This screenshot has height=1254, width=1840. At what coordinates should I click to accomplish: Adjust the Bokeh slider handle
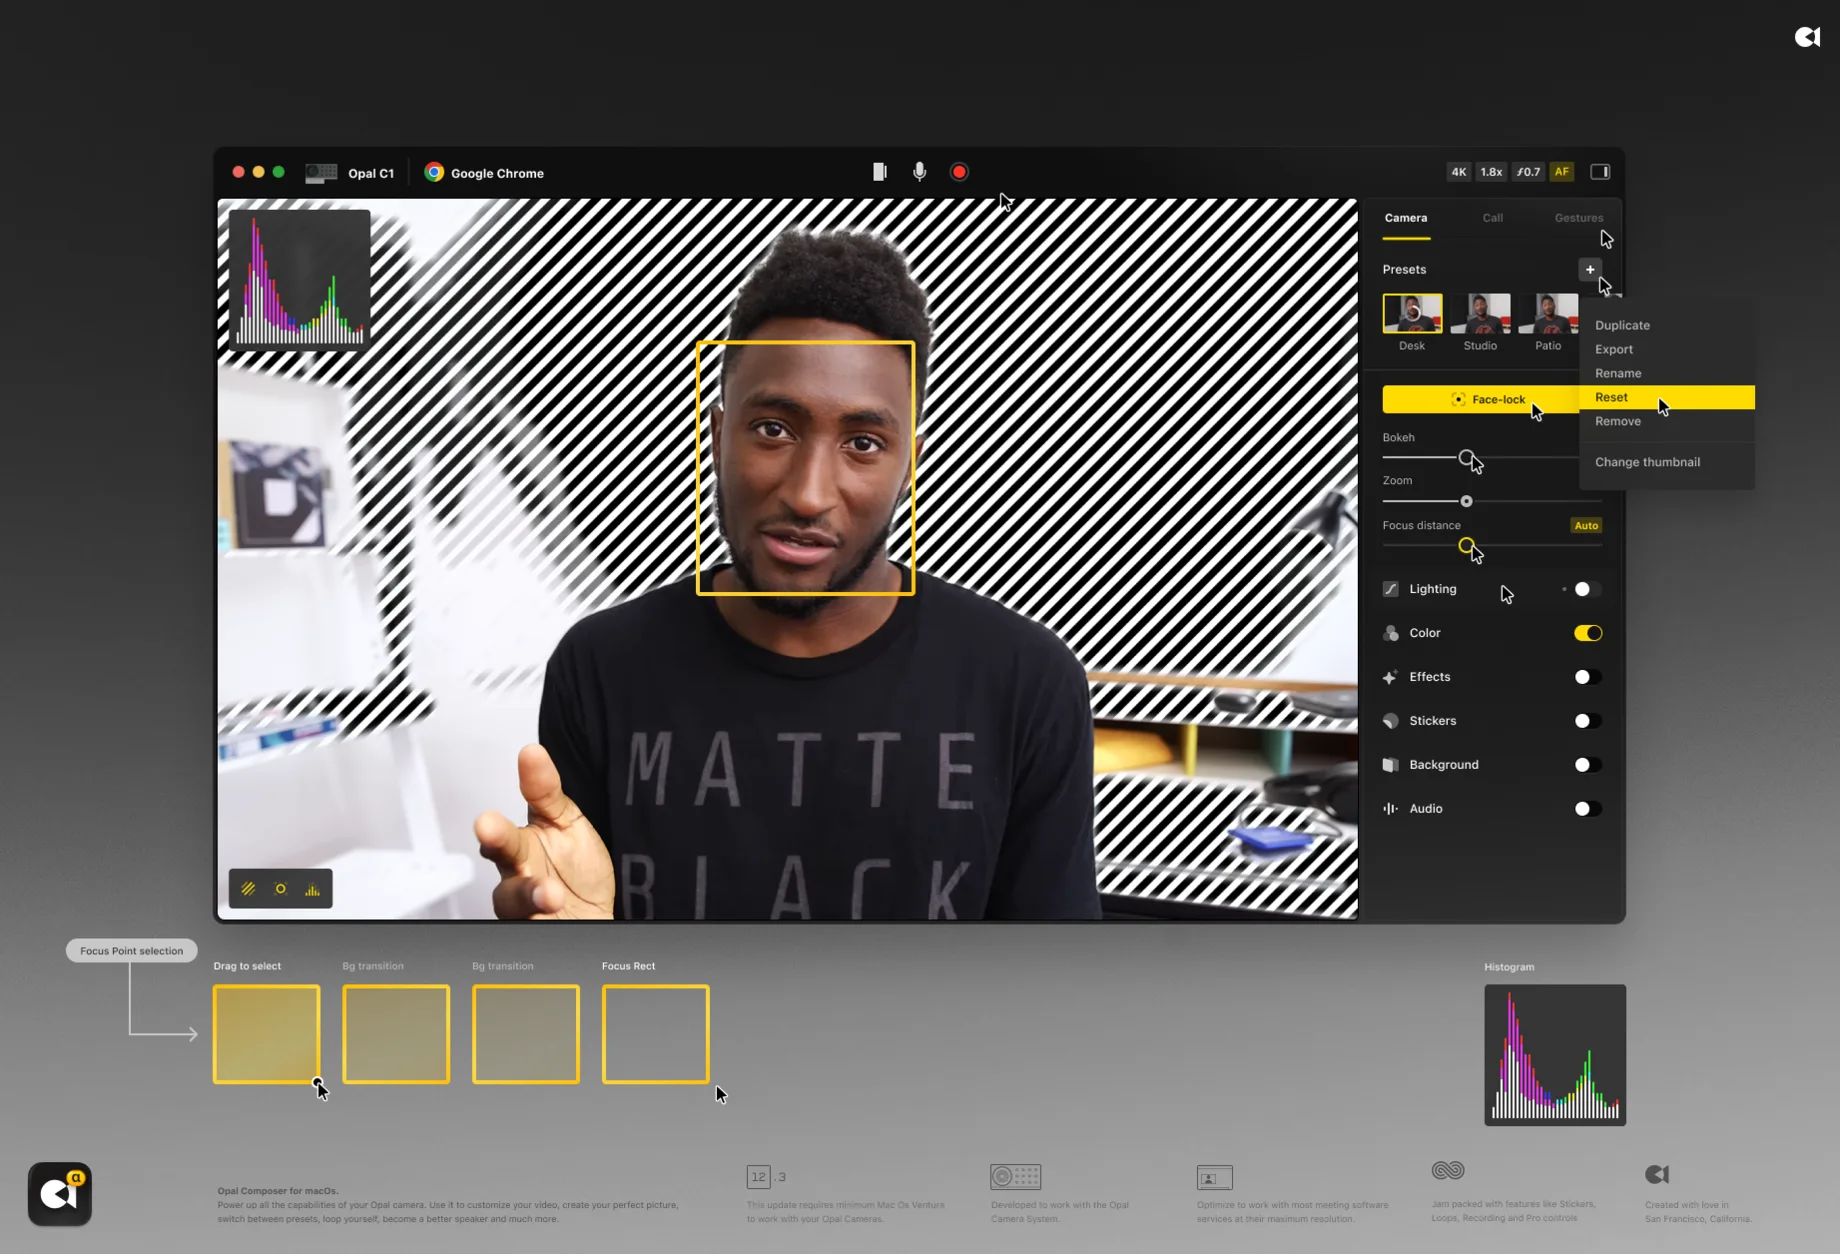tap(1466, 458)
